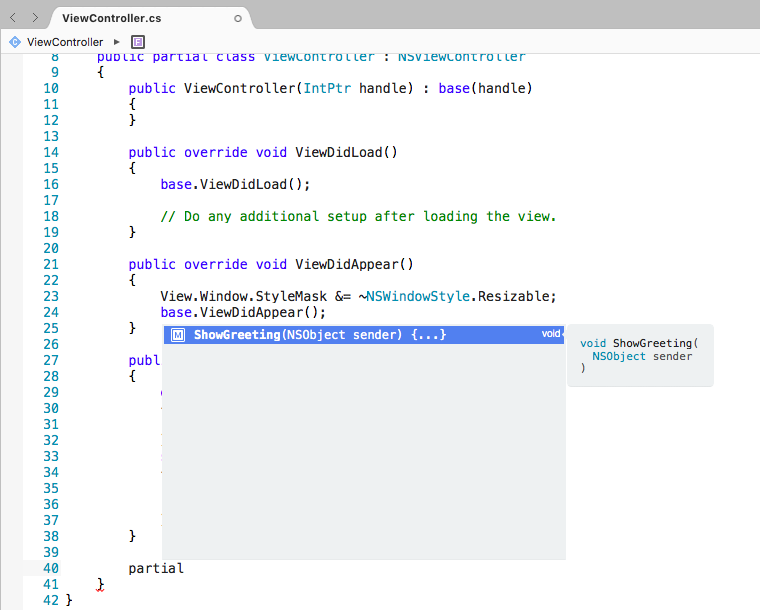Click the field member icon in breadcrumb

click(x=138, y=42)
